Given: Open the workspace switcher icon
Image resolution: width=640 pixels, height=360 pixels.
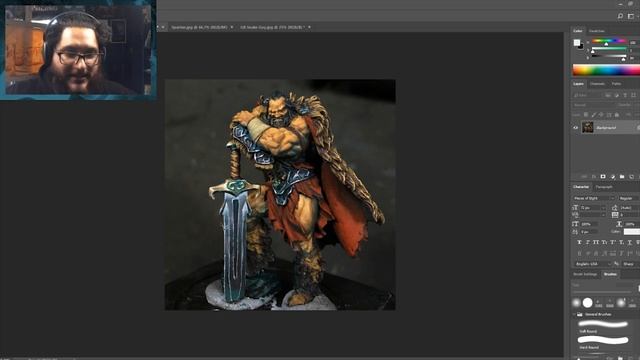Looking at the screenshot, I should pos(631,16).
